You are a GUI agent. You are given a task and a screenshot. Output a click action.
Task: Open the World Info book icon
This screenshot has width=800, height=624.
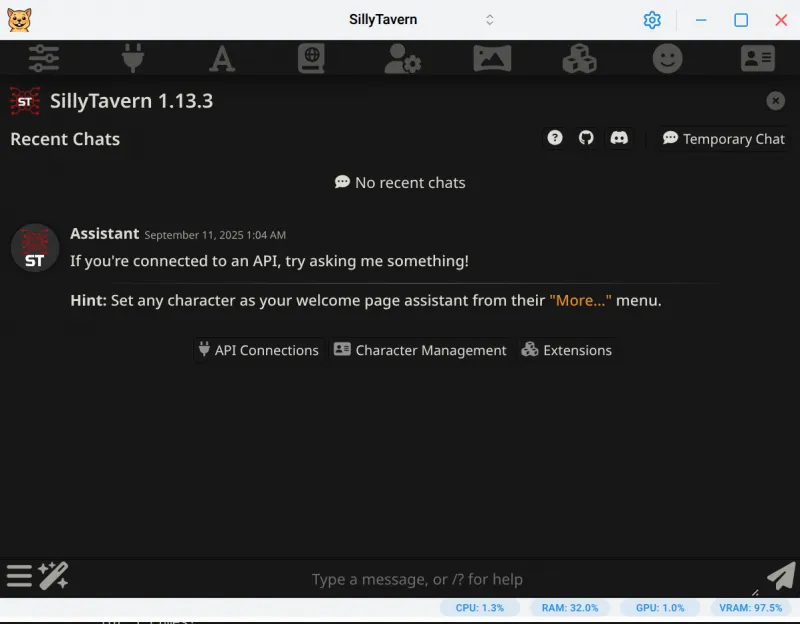311,59
